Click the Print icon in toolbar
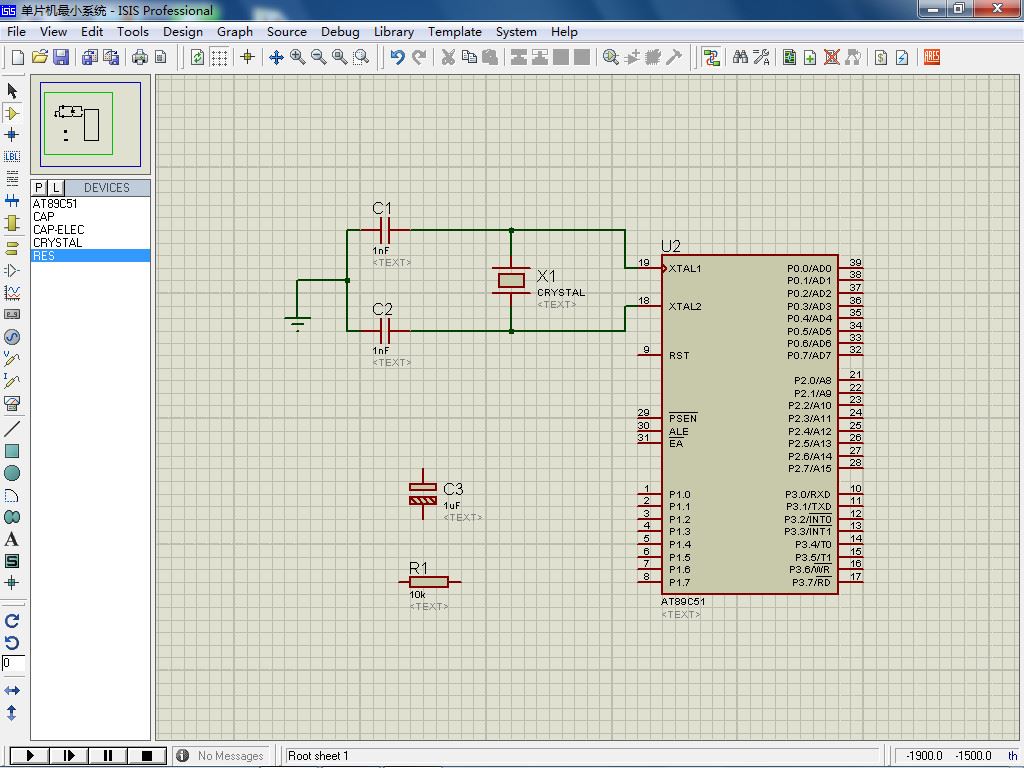1024x768 pixels. [140, 57]
